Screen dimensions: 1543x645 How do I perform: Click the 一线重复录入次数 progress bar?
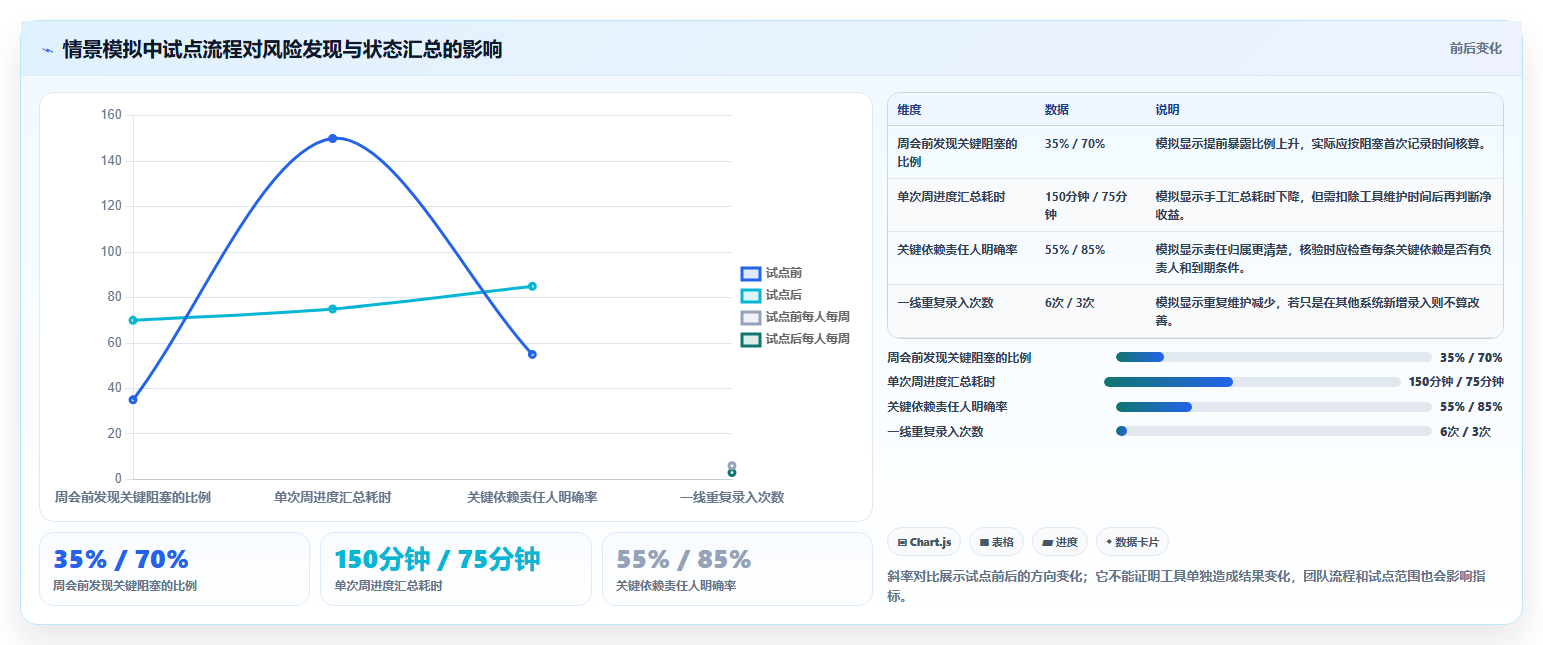pyautogui.click(x=1274, y=431)
